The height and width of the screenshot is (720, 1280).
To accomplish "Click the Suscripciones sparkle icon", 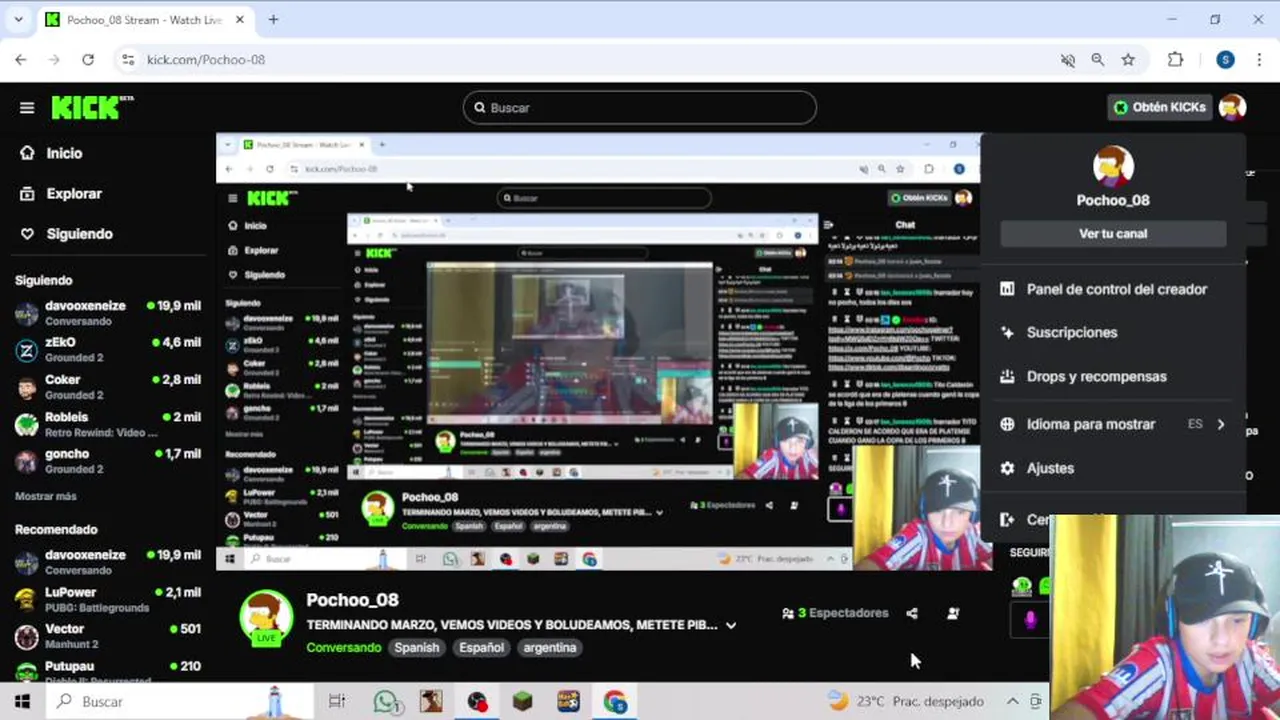I will click(x=1007, y=332).
